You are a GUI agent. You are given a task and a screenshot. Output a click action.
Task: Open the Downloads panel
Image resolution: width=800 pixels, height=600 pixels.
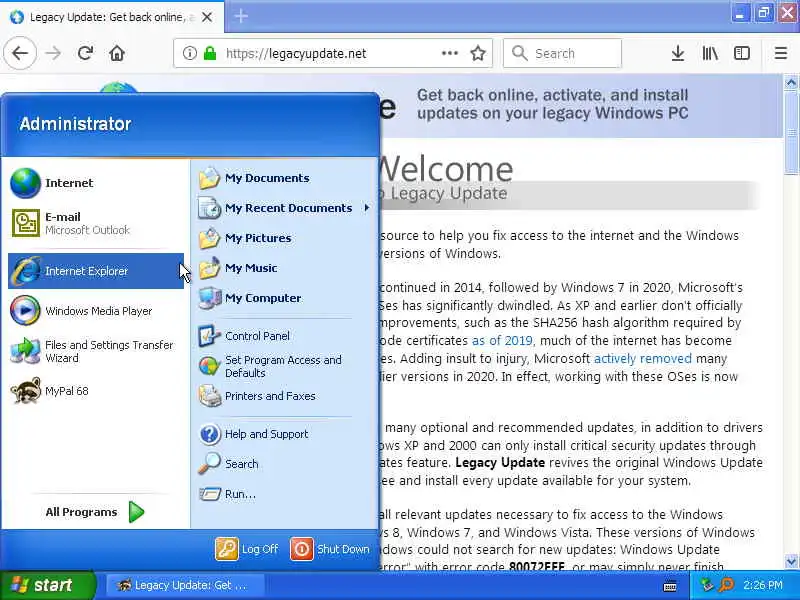click(678, 53)
